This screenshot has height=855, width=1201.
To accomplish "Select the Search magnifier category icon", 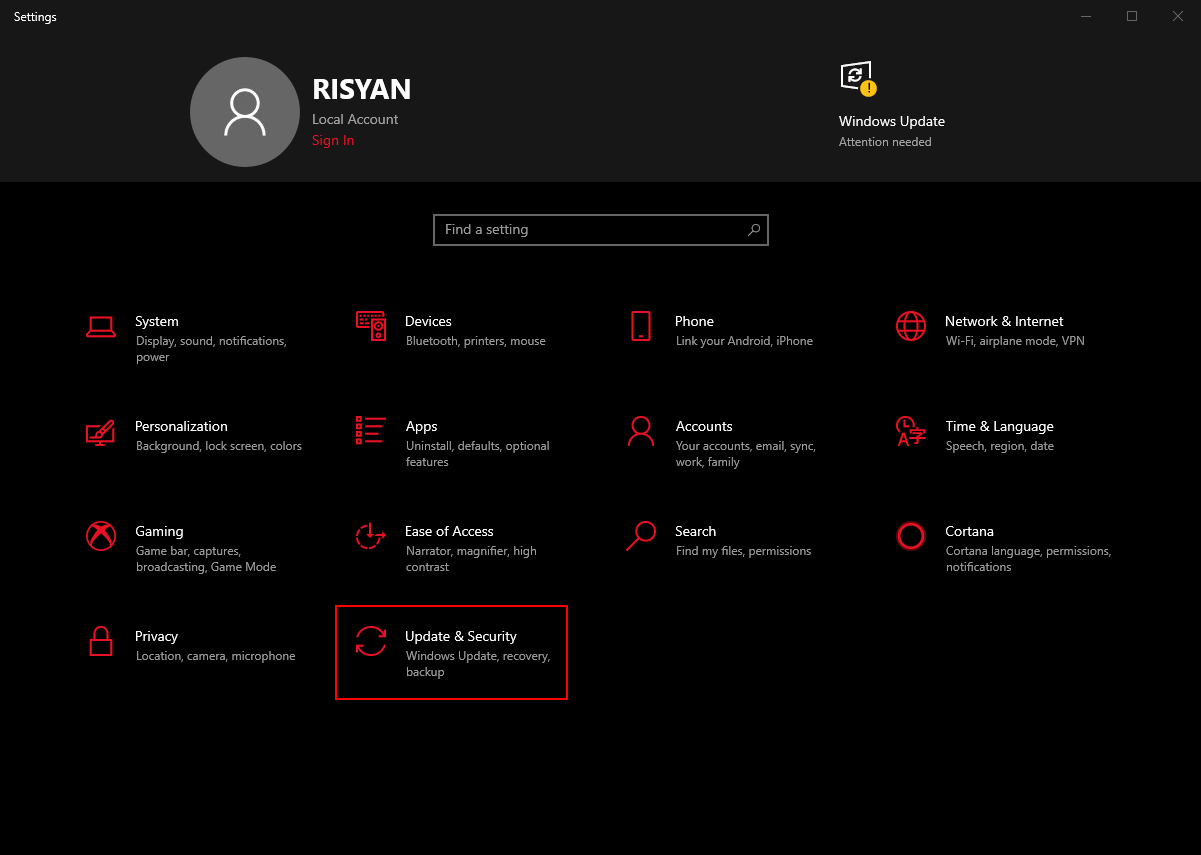I will 641,536.
